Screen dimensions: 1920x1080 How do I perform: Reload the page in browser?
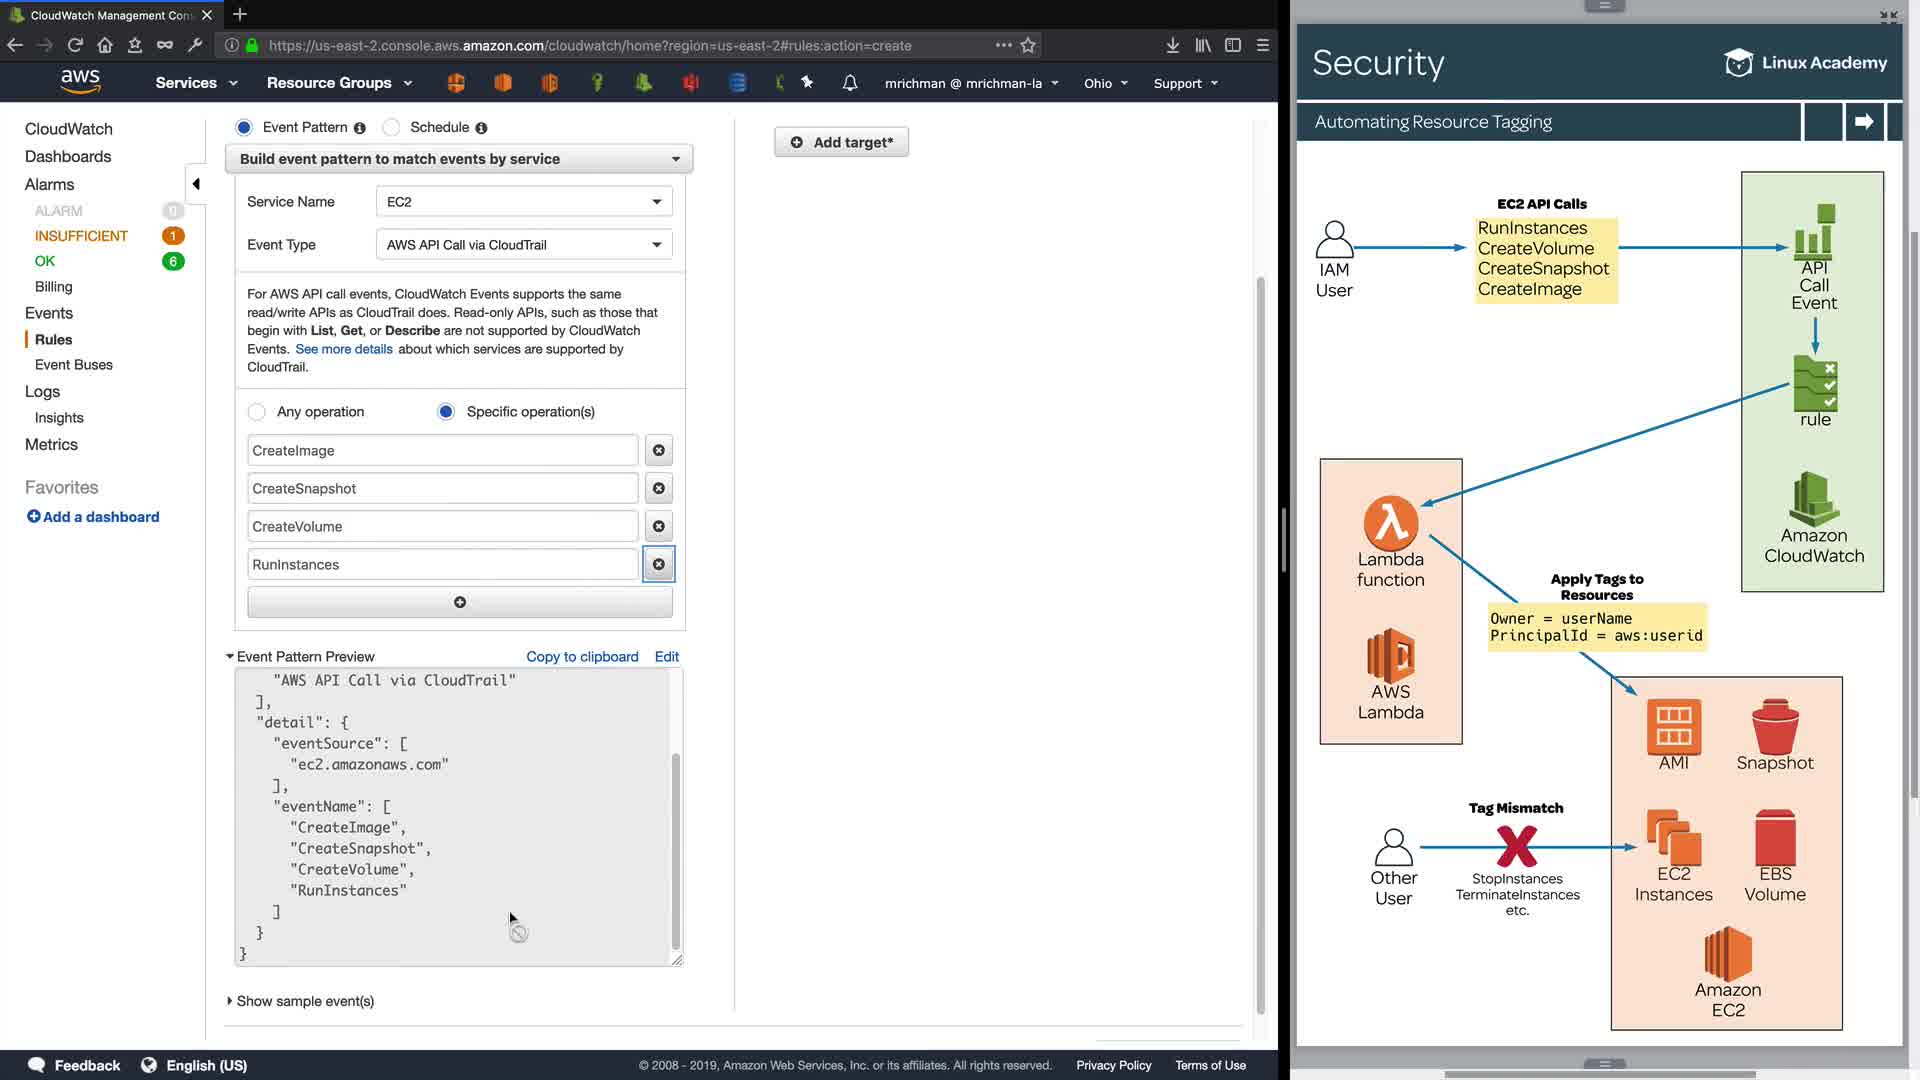pyautogui.click(x=75, y=45)
